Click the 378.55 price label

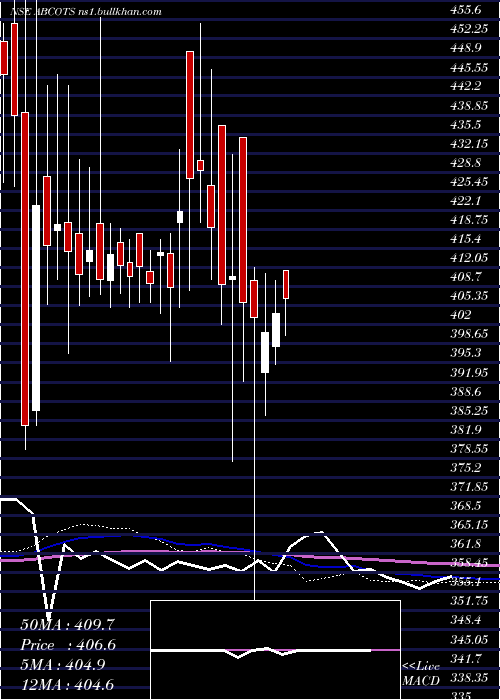[x=467, y=449]
